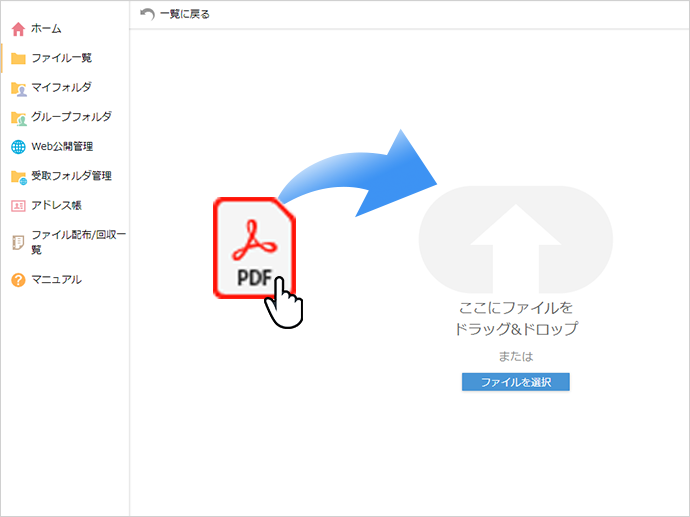
Task: Select ファイル一覧 menu item
Action: (62, 58)
